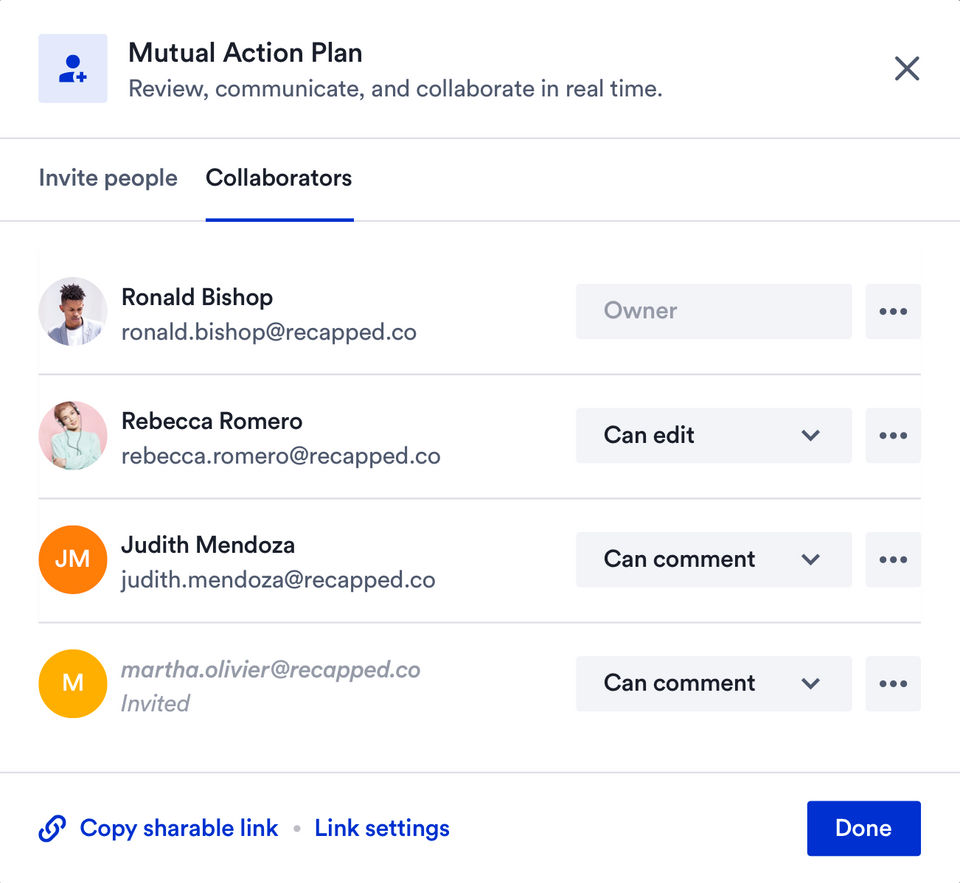This screenshot has width=960, height=883.
Task: Click the disabled Owner role field
Action: [x=713, y=311]
